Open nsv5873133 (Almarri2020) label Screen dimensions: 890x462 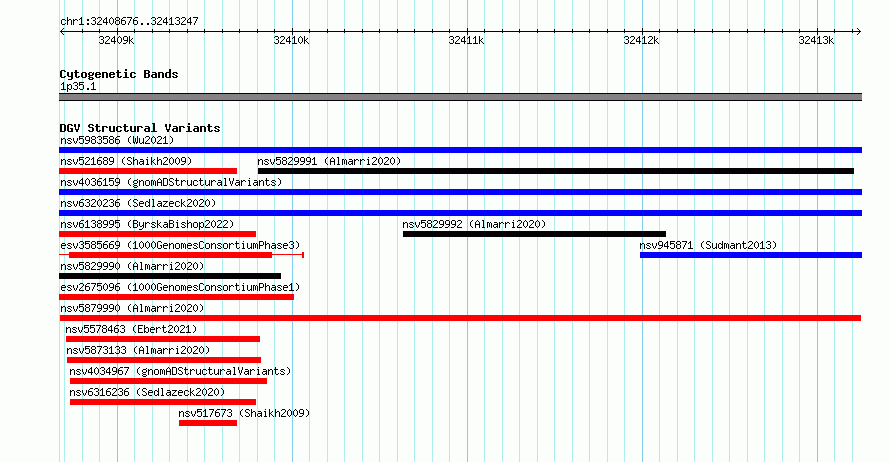tap(138, 350)
